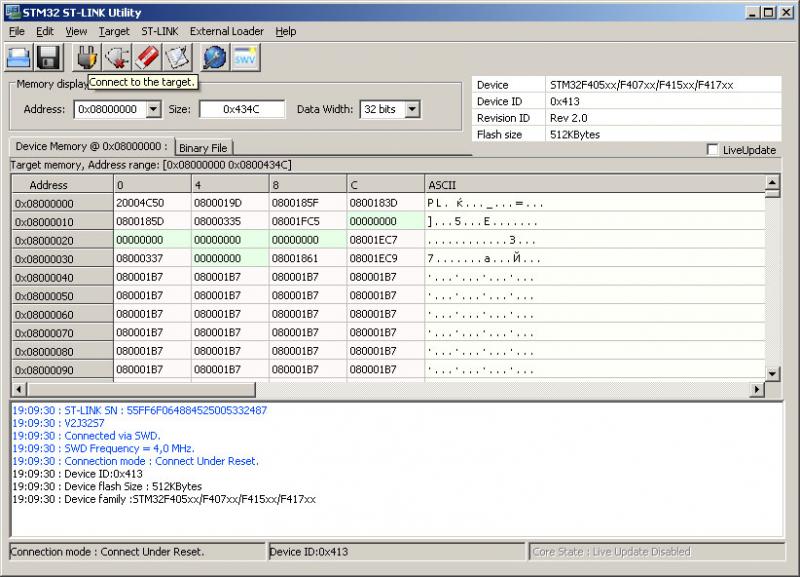Image resolution: width=800 pixels, height=577 pixels.
Task: Click the memory cell 08001EC7
Action: coord(386,240)
